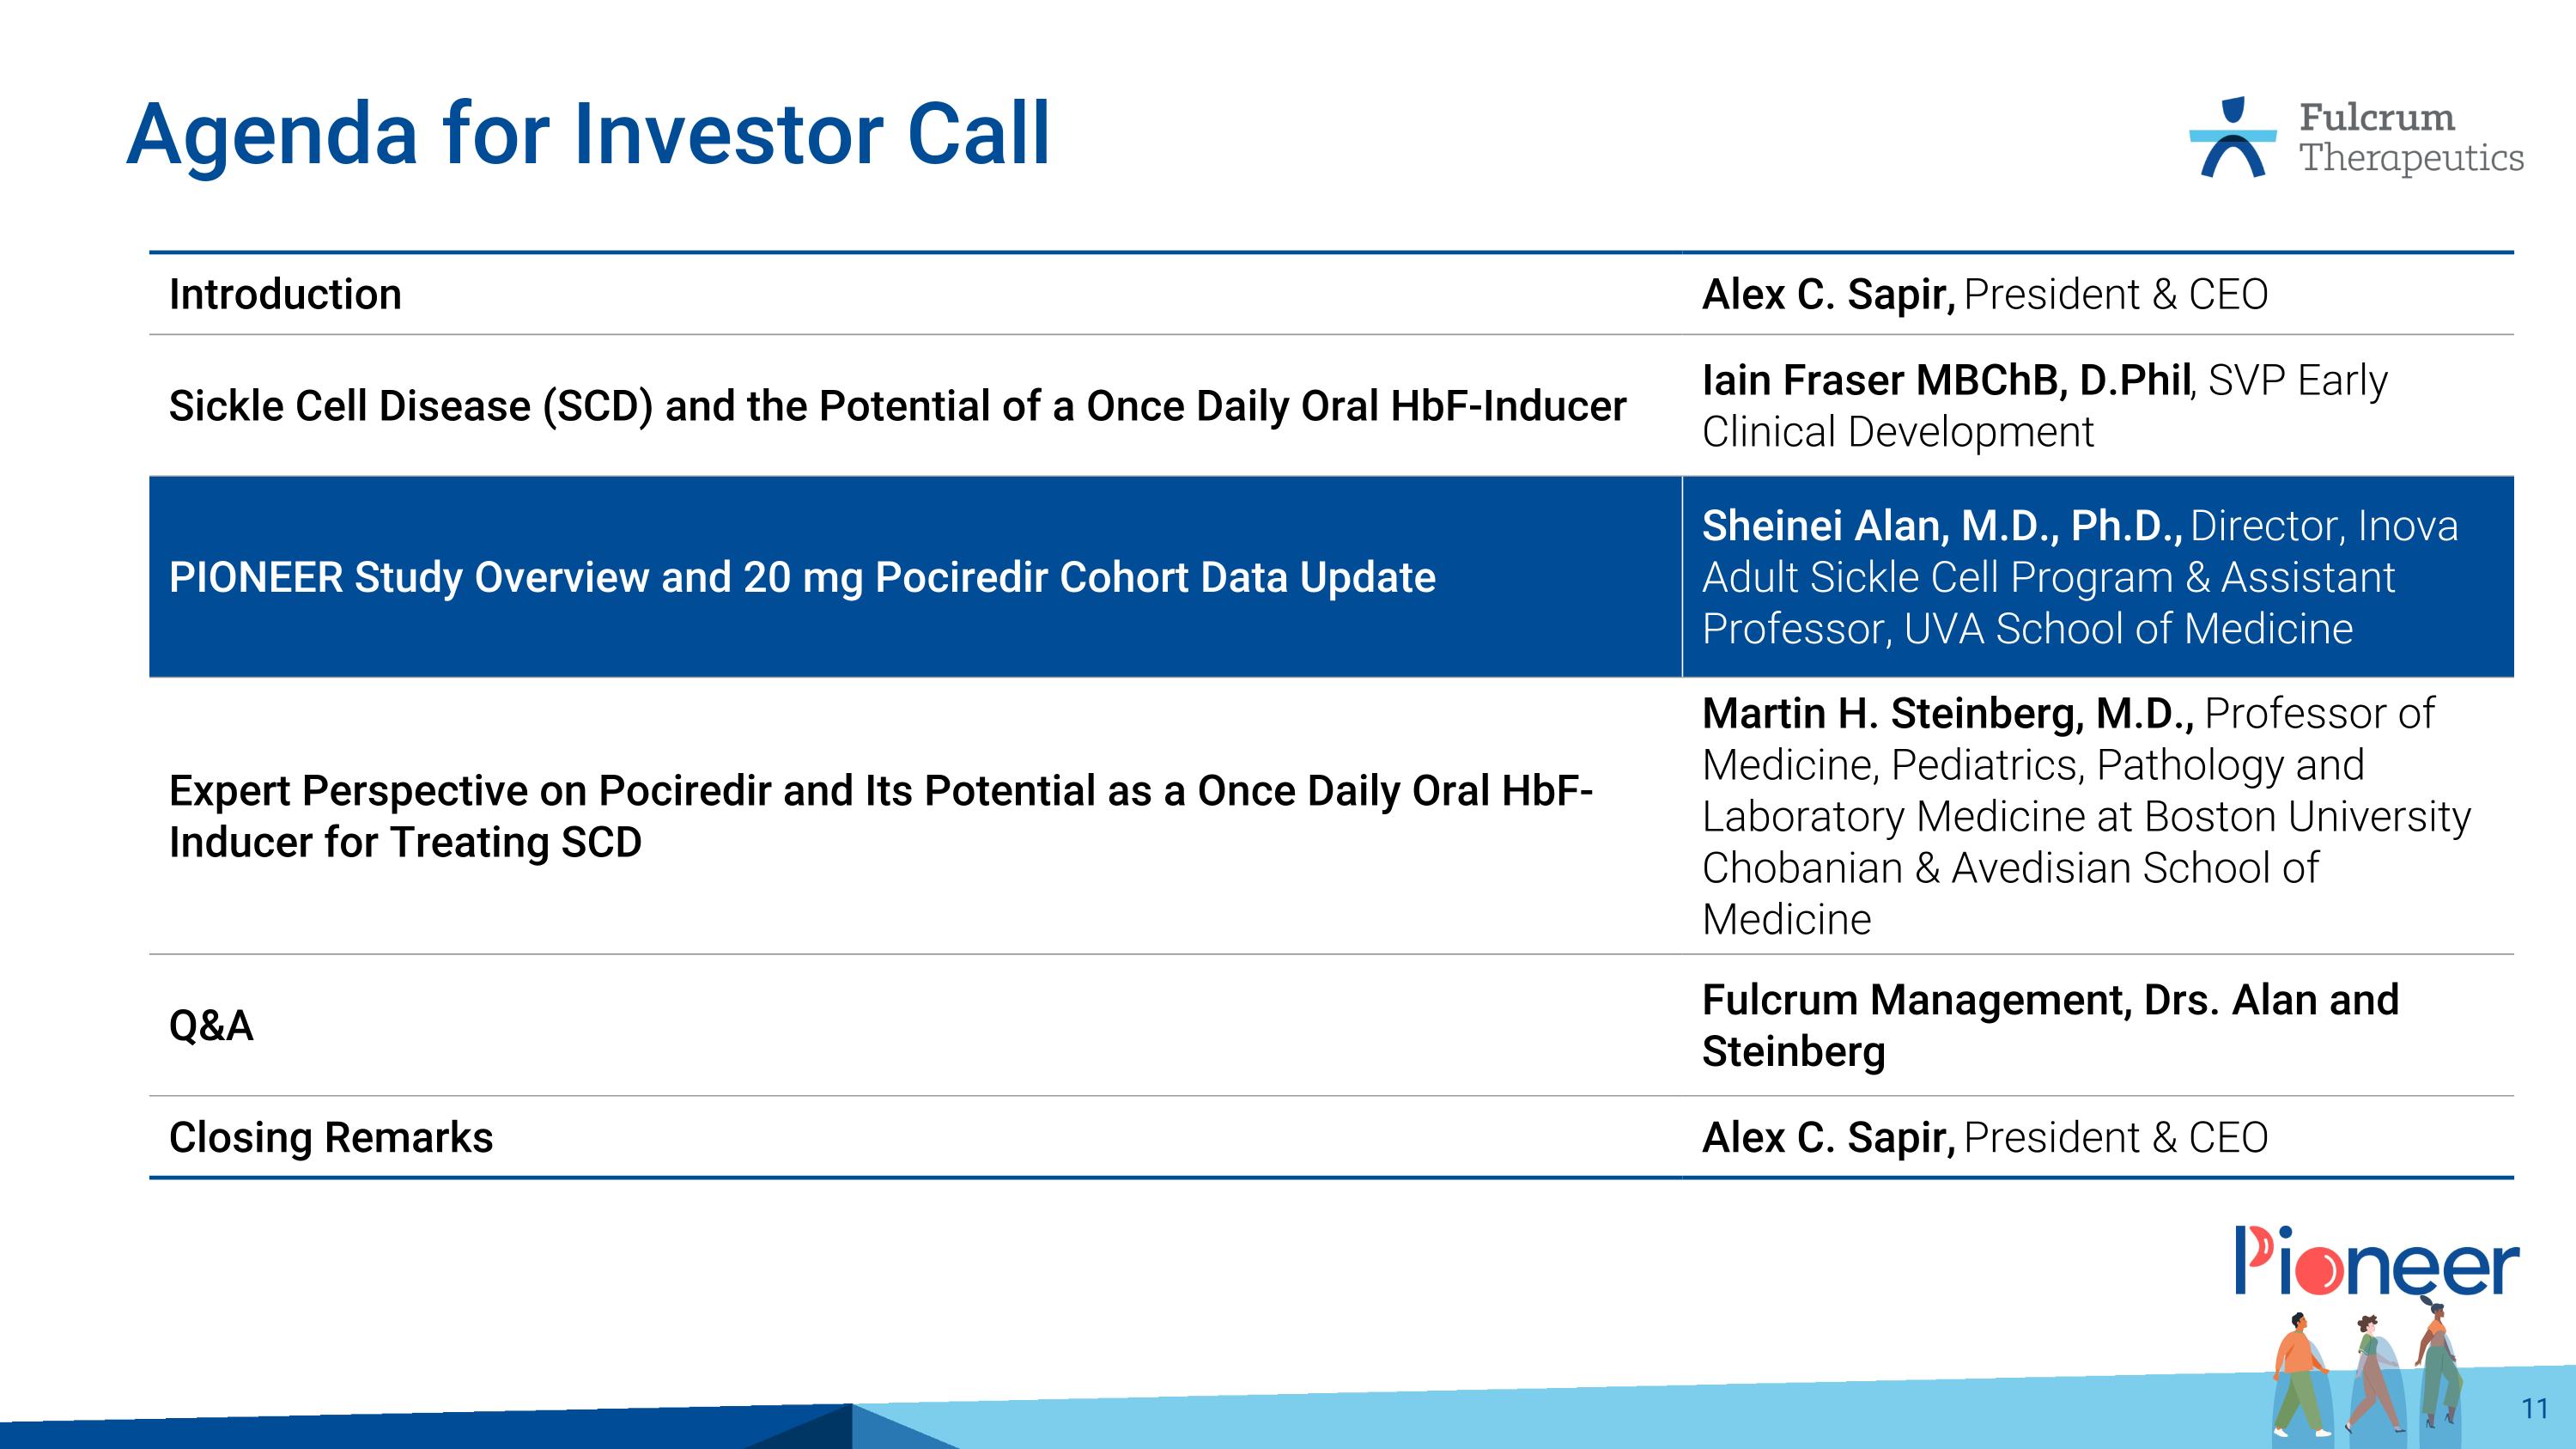Select the highlighted "PIONEER Study Overview" topic
This screenshot has height=1449, width=2576.
[802, 578]
